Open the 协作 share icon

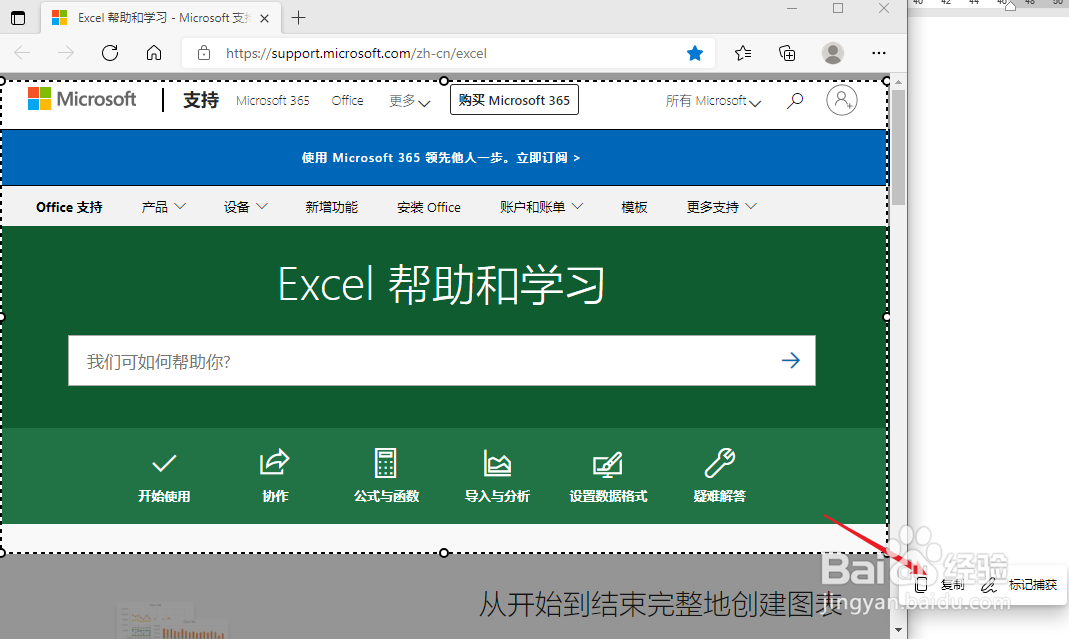click(275, 462)
